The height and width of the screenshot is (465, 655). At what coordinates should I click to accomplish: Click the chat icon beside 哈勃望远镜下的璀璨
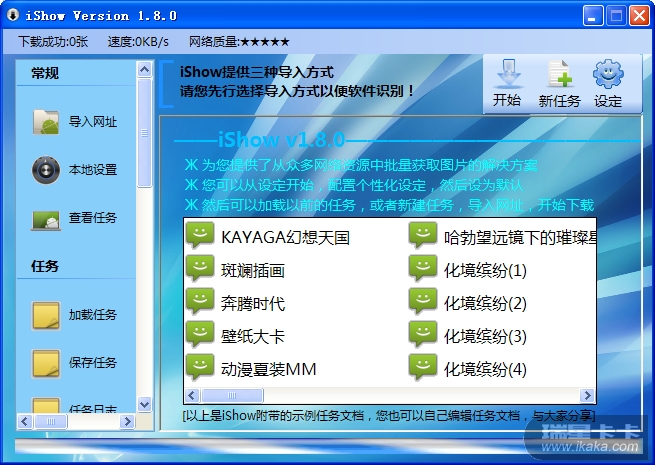click(x=423, y=235)
